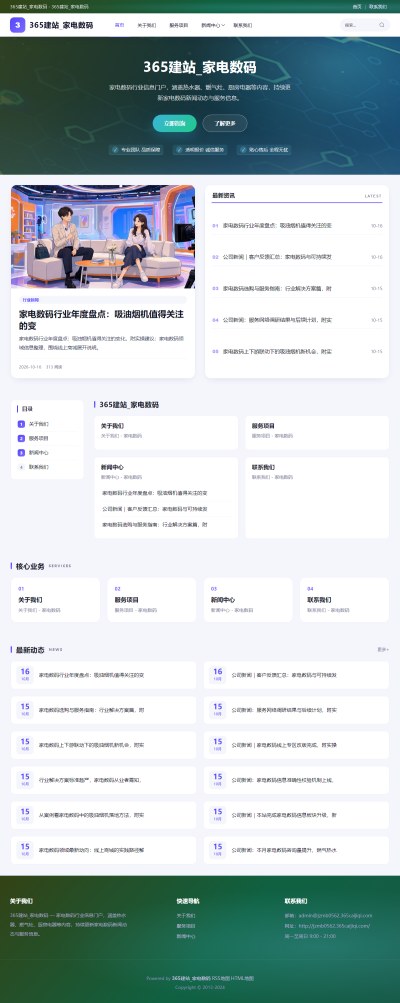Click the admin email address in footer
400x1003 pixels.
point(335,916)
